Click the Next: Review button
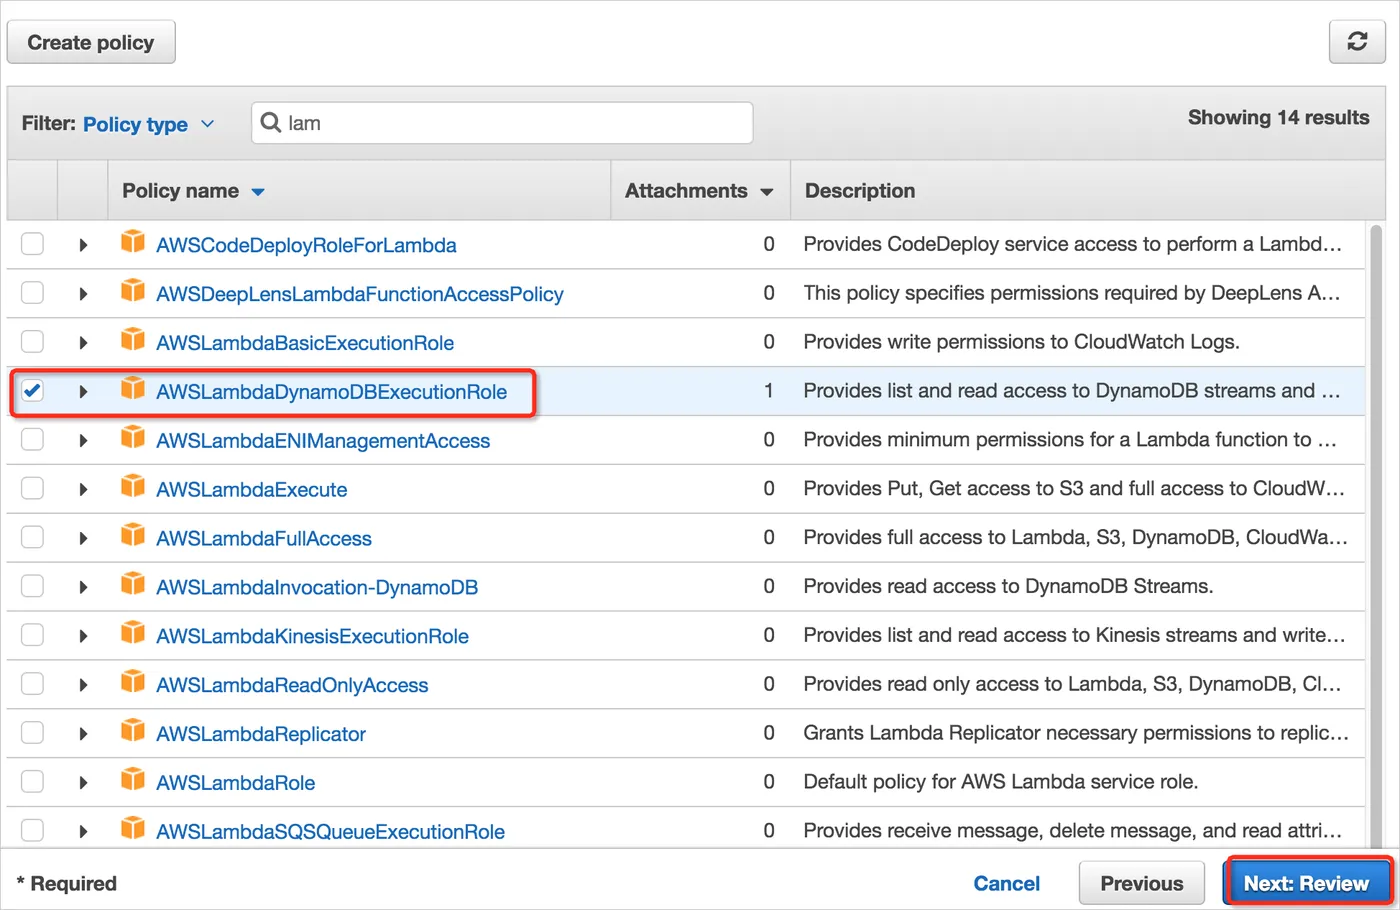Image resolution: width=1400 pixels, height=910 pixels. 1306,883
